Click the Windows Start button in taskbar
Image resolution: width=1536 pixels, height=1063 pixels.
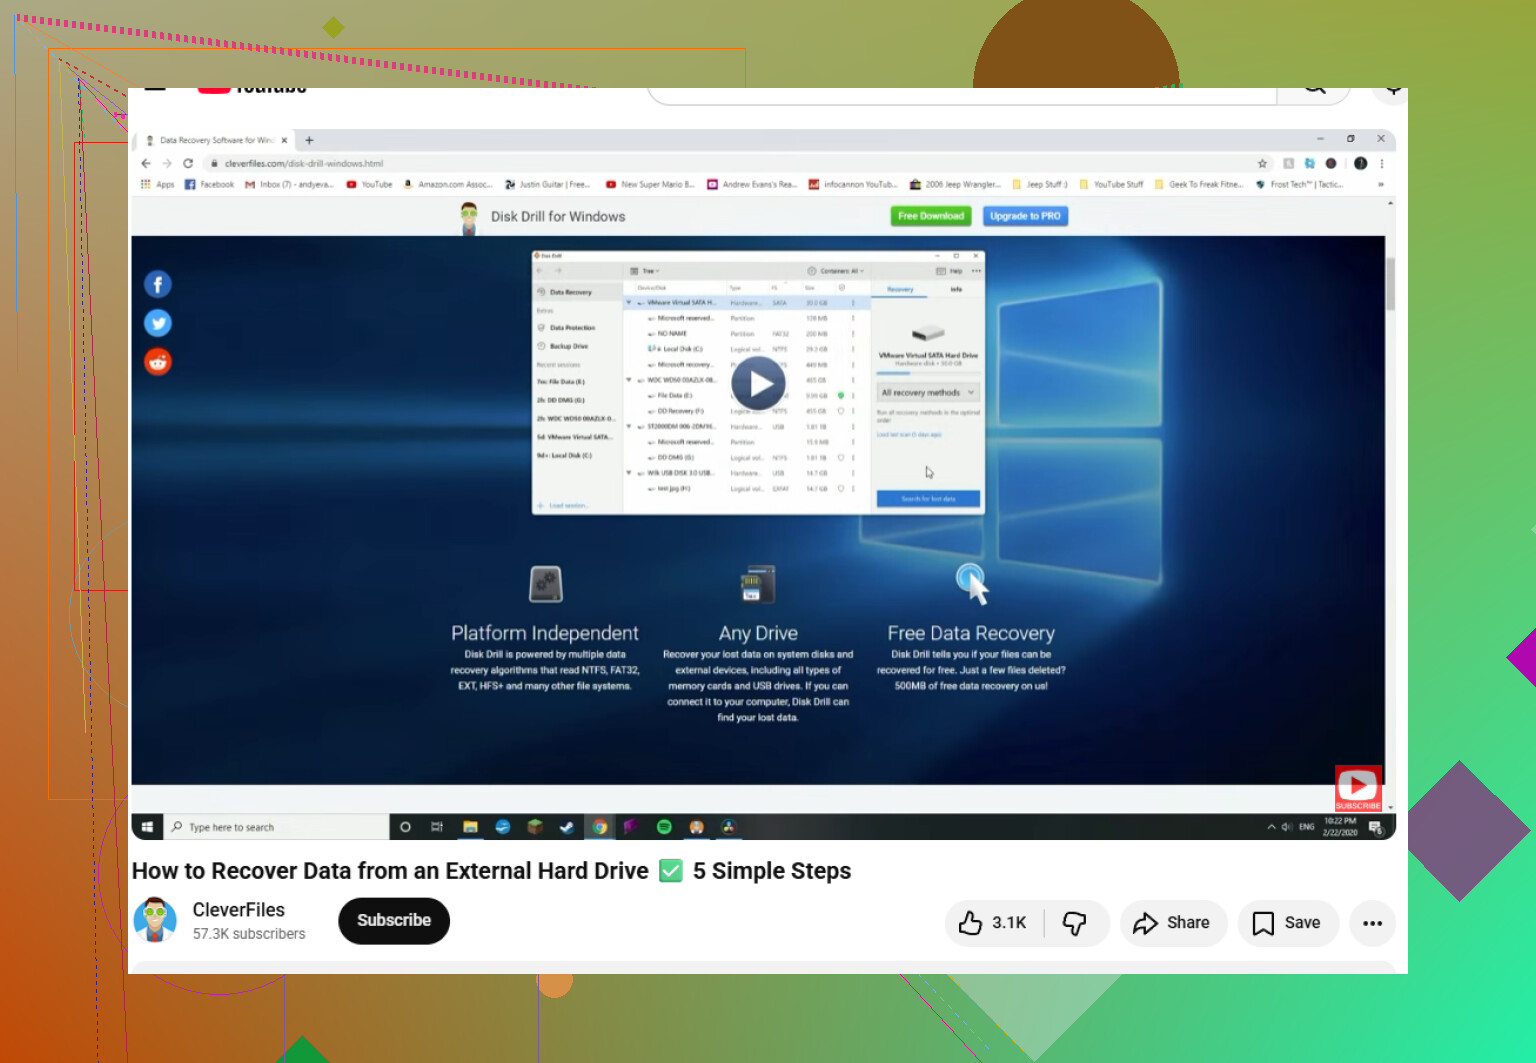(147, 827)
